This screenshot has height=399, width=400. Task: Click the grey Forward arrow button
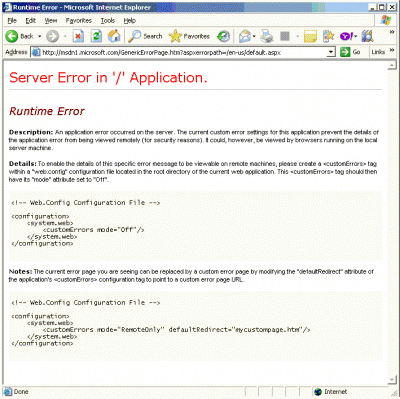[52, 36]
